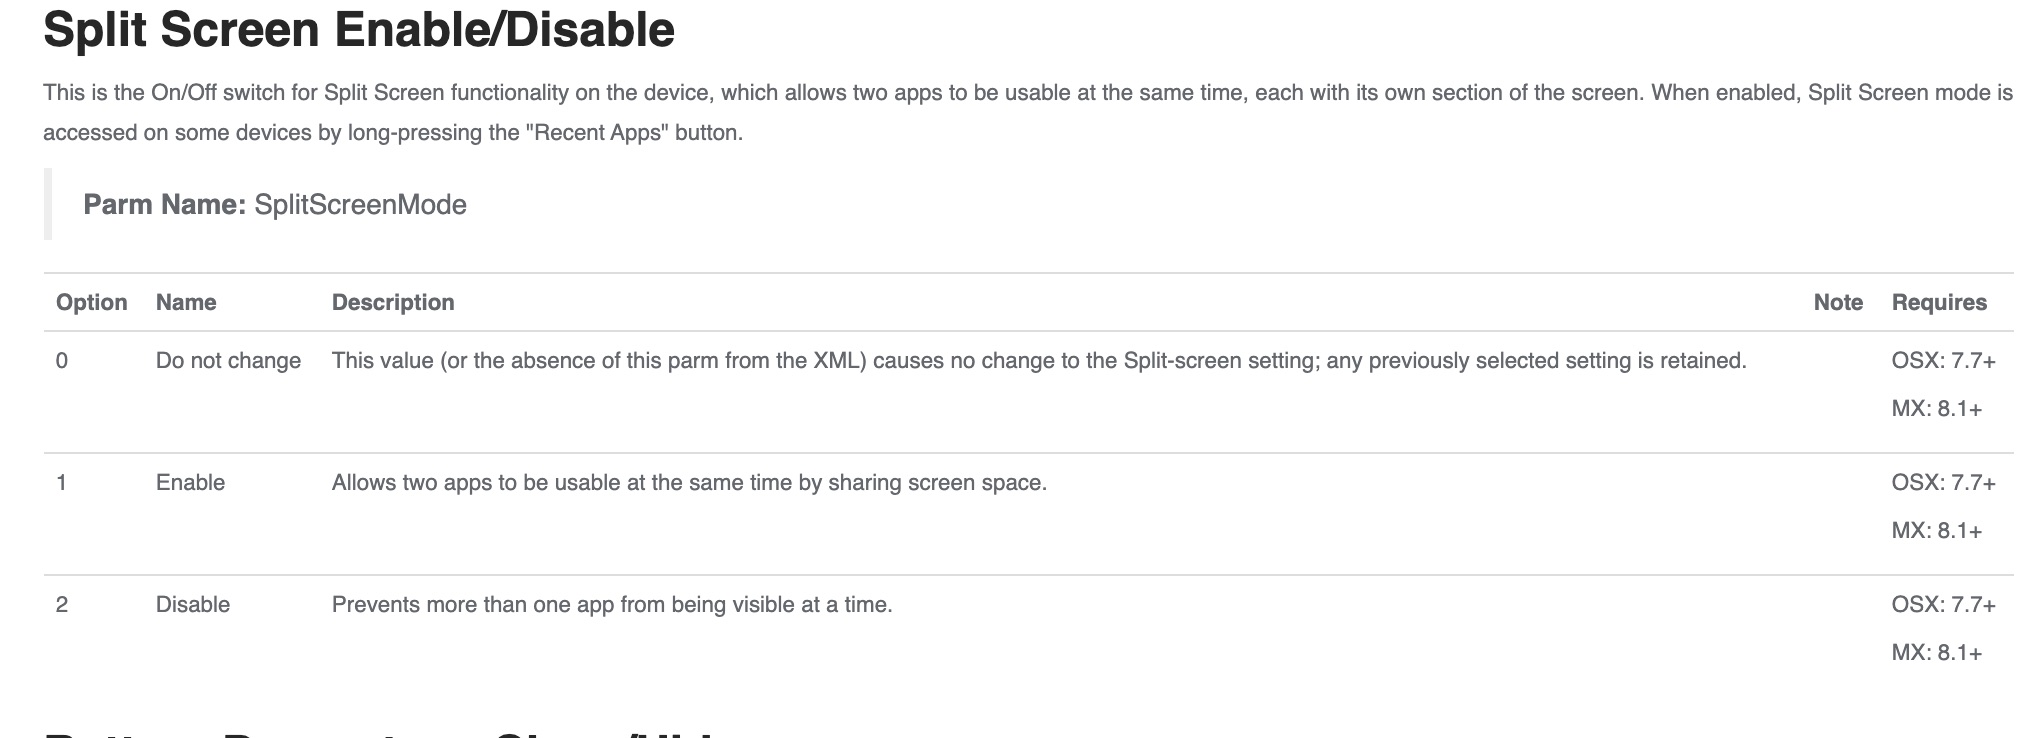This screenshot has width=2026, height=738.
Task: Click the Disable row description text
Action: point(612,605)
